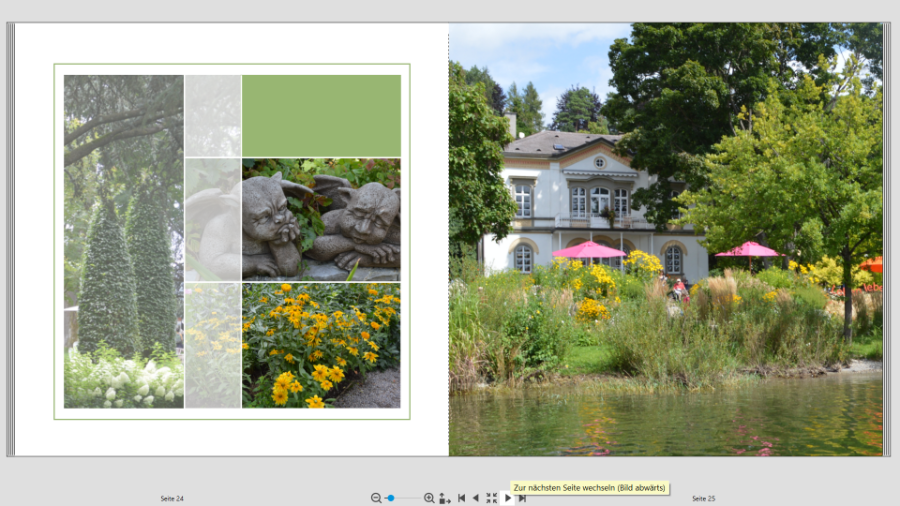Select the stone gargoyles photo
Viewport: 900px width, 506px height.
pos(321,219)
